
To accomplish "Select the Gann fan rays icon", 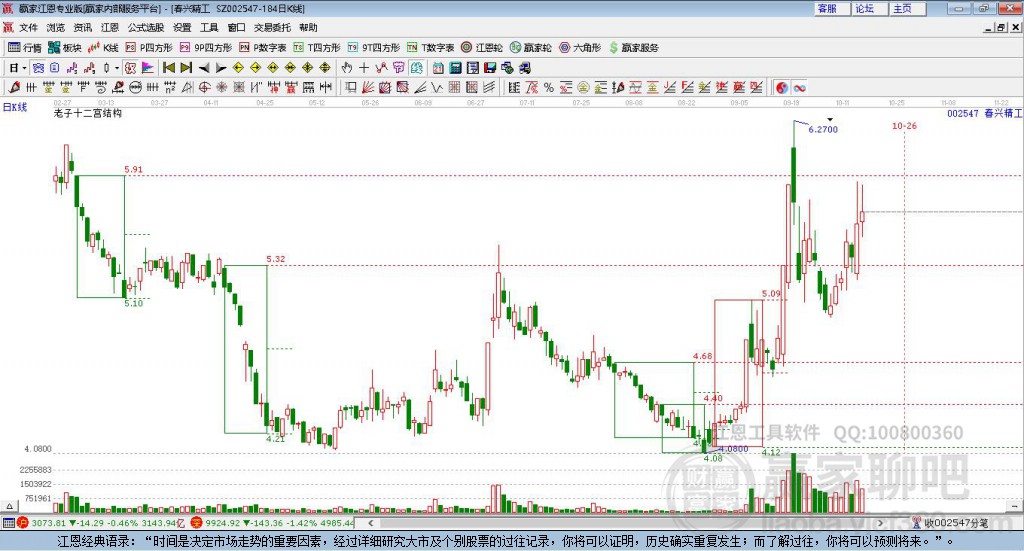I will 368,87.
